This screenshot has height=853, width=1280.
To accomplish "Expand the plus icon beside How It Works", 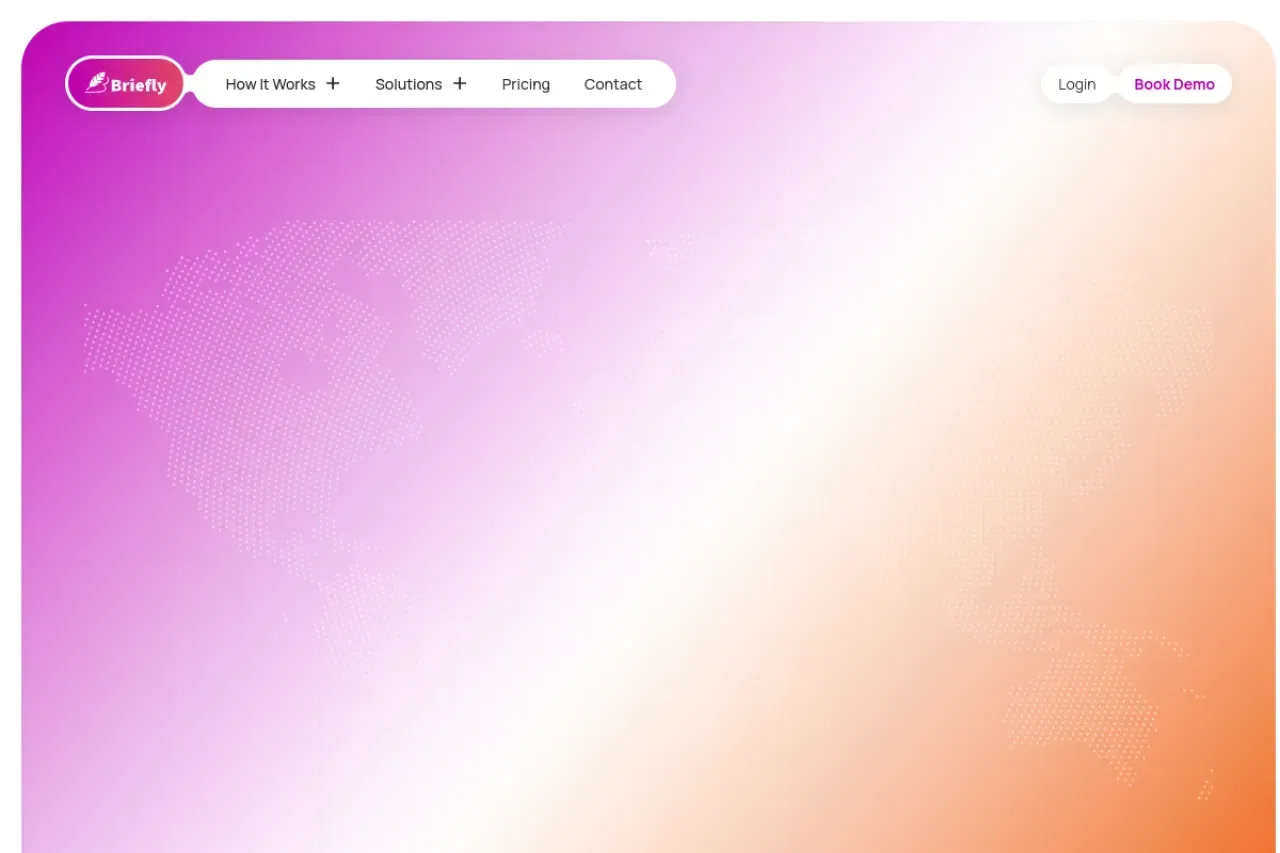I will click(x=333, y=84).
